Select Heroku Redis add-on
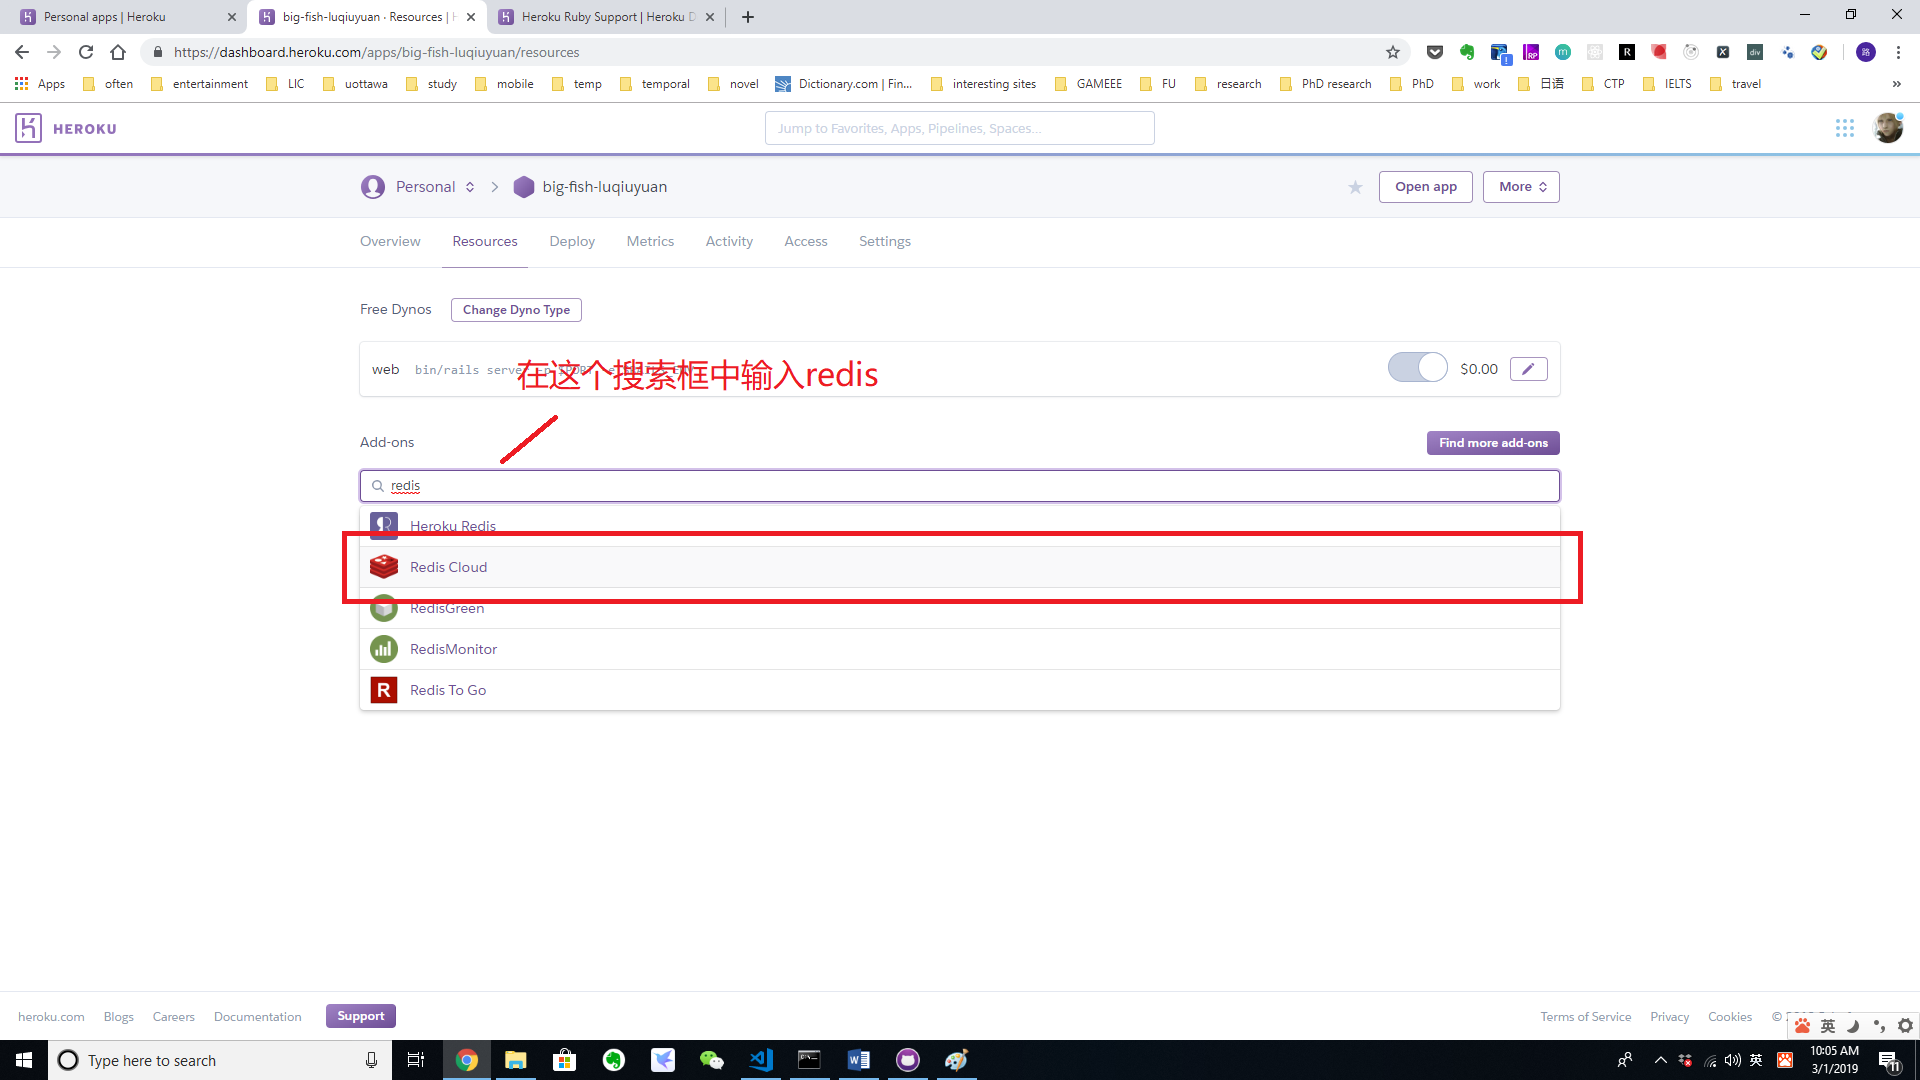1920x1080 pixels. coord(452,526)
